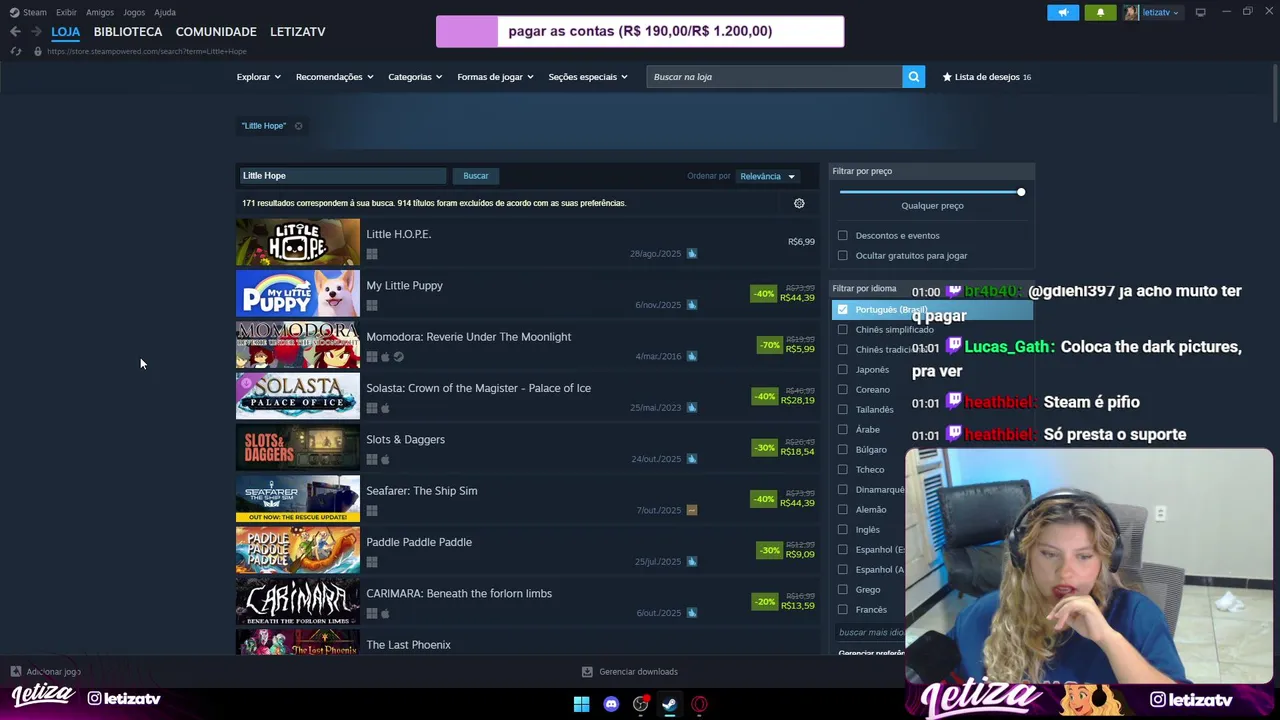Go forward with the right arrow icon
1280x720 pixels.
click(x=36, y=32)
